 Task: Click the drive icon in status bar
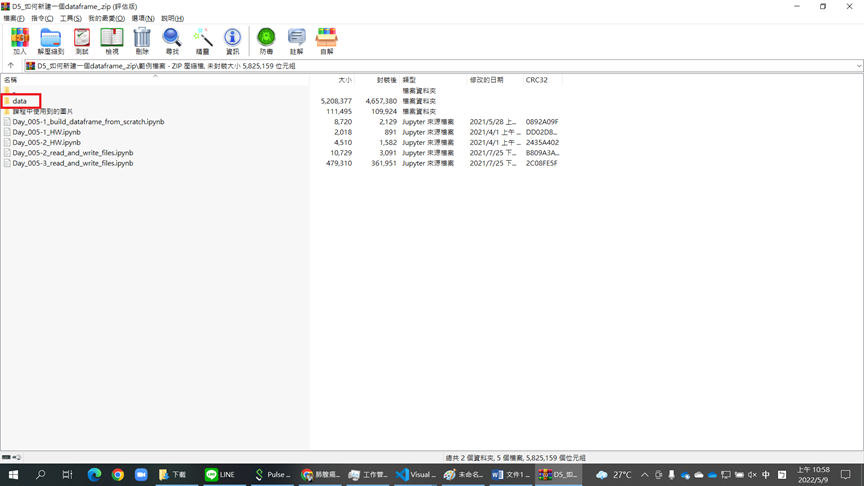(x=7, y=457)
